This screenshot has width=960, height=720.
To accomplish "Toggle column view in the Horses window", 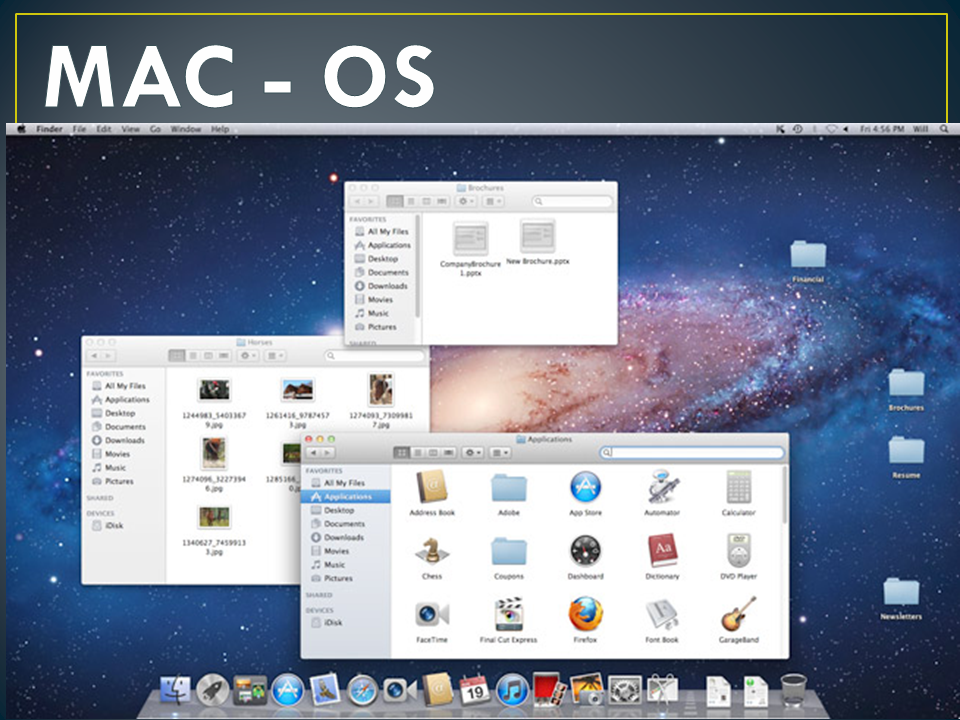I will (x=210, y=354).
